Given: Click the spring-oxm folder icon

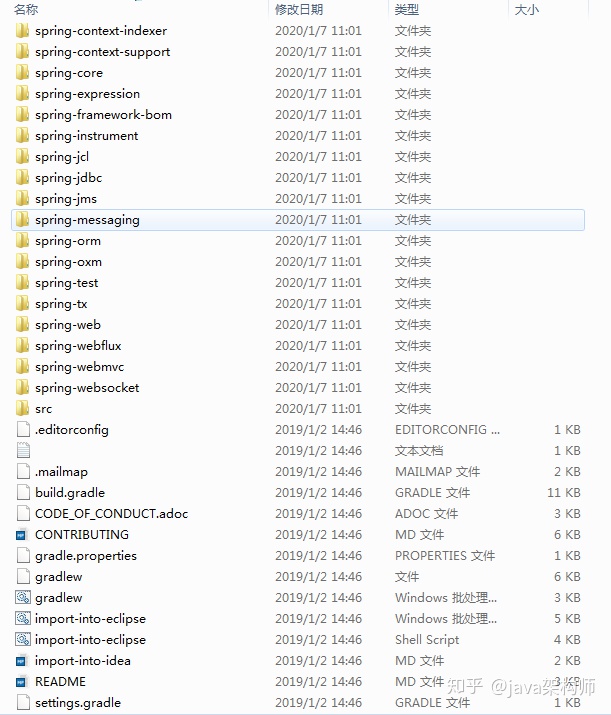Looking at the screenshot, I should point(22,261).
